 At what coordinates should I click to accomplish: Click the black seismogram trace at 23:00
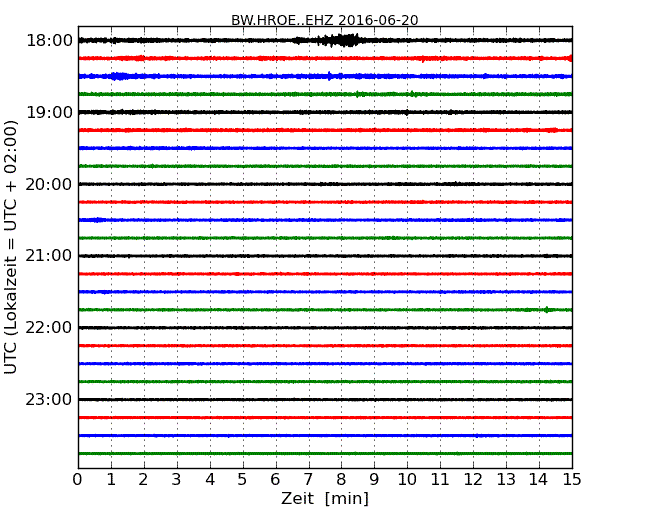325,399
